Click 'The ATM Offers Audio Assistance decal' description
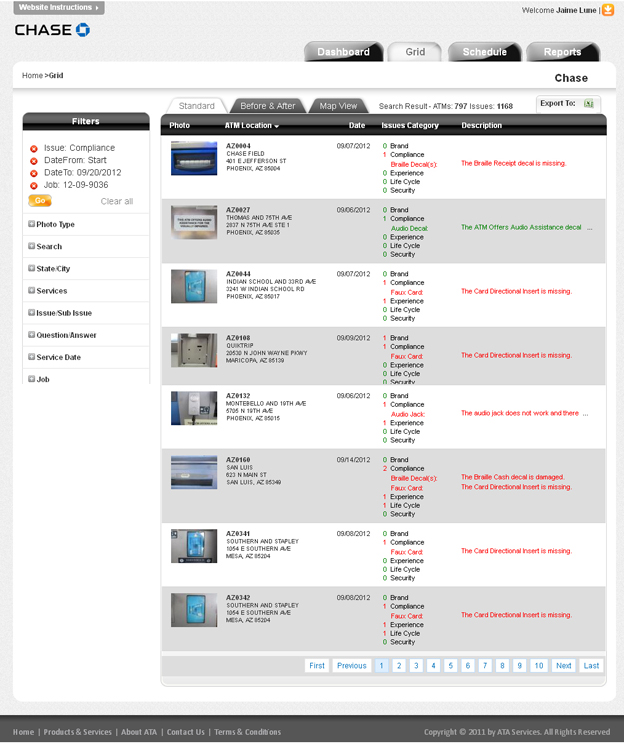 point(521,227)
